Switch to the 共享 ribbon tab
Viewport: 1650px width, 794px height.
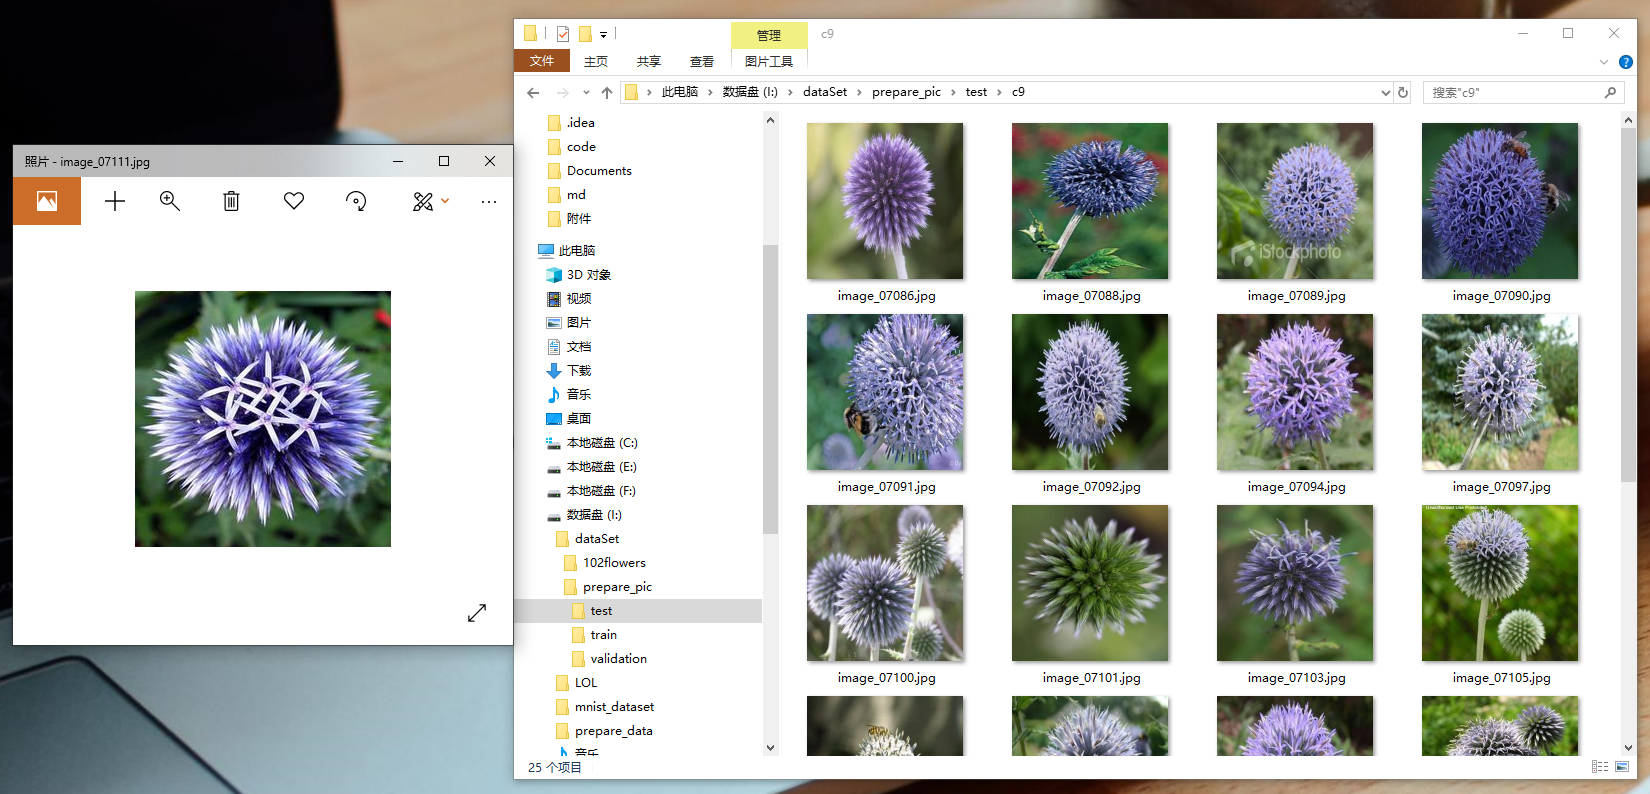coord(649,62)
